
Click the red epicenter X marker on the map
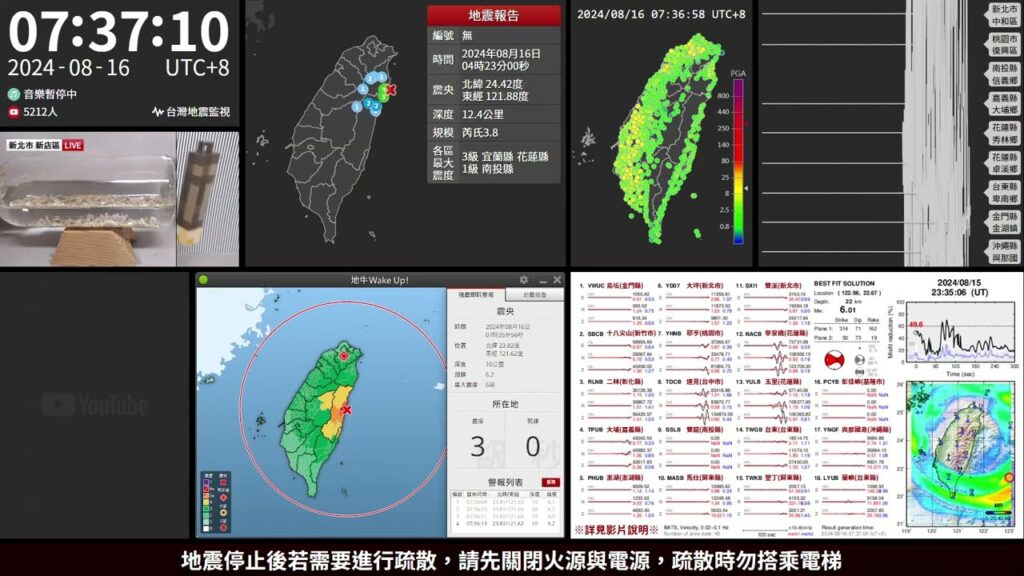click(347, 410)
